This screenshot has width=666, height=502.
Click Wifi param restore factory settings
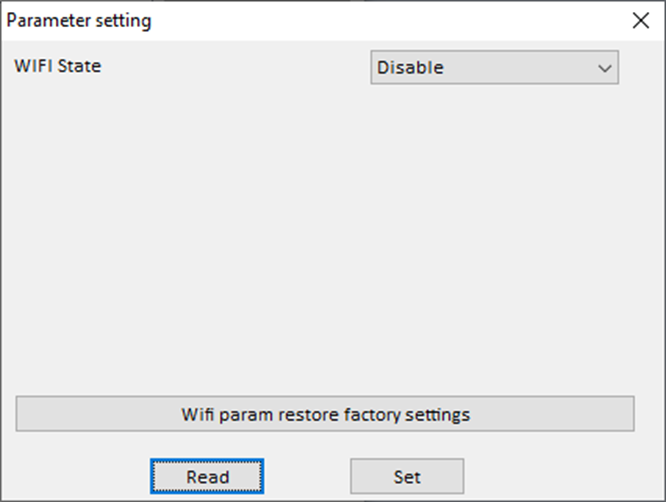click(x=325, y=414)
